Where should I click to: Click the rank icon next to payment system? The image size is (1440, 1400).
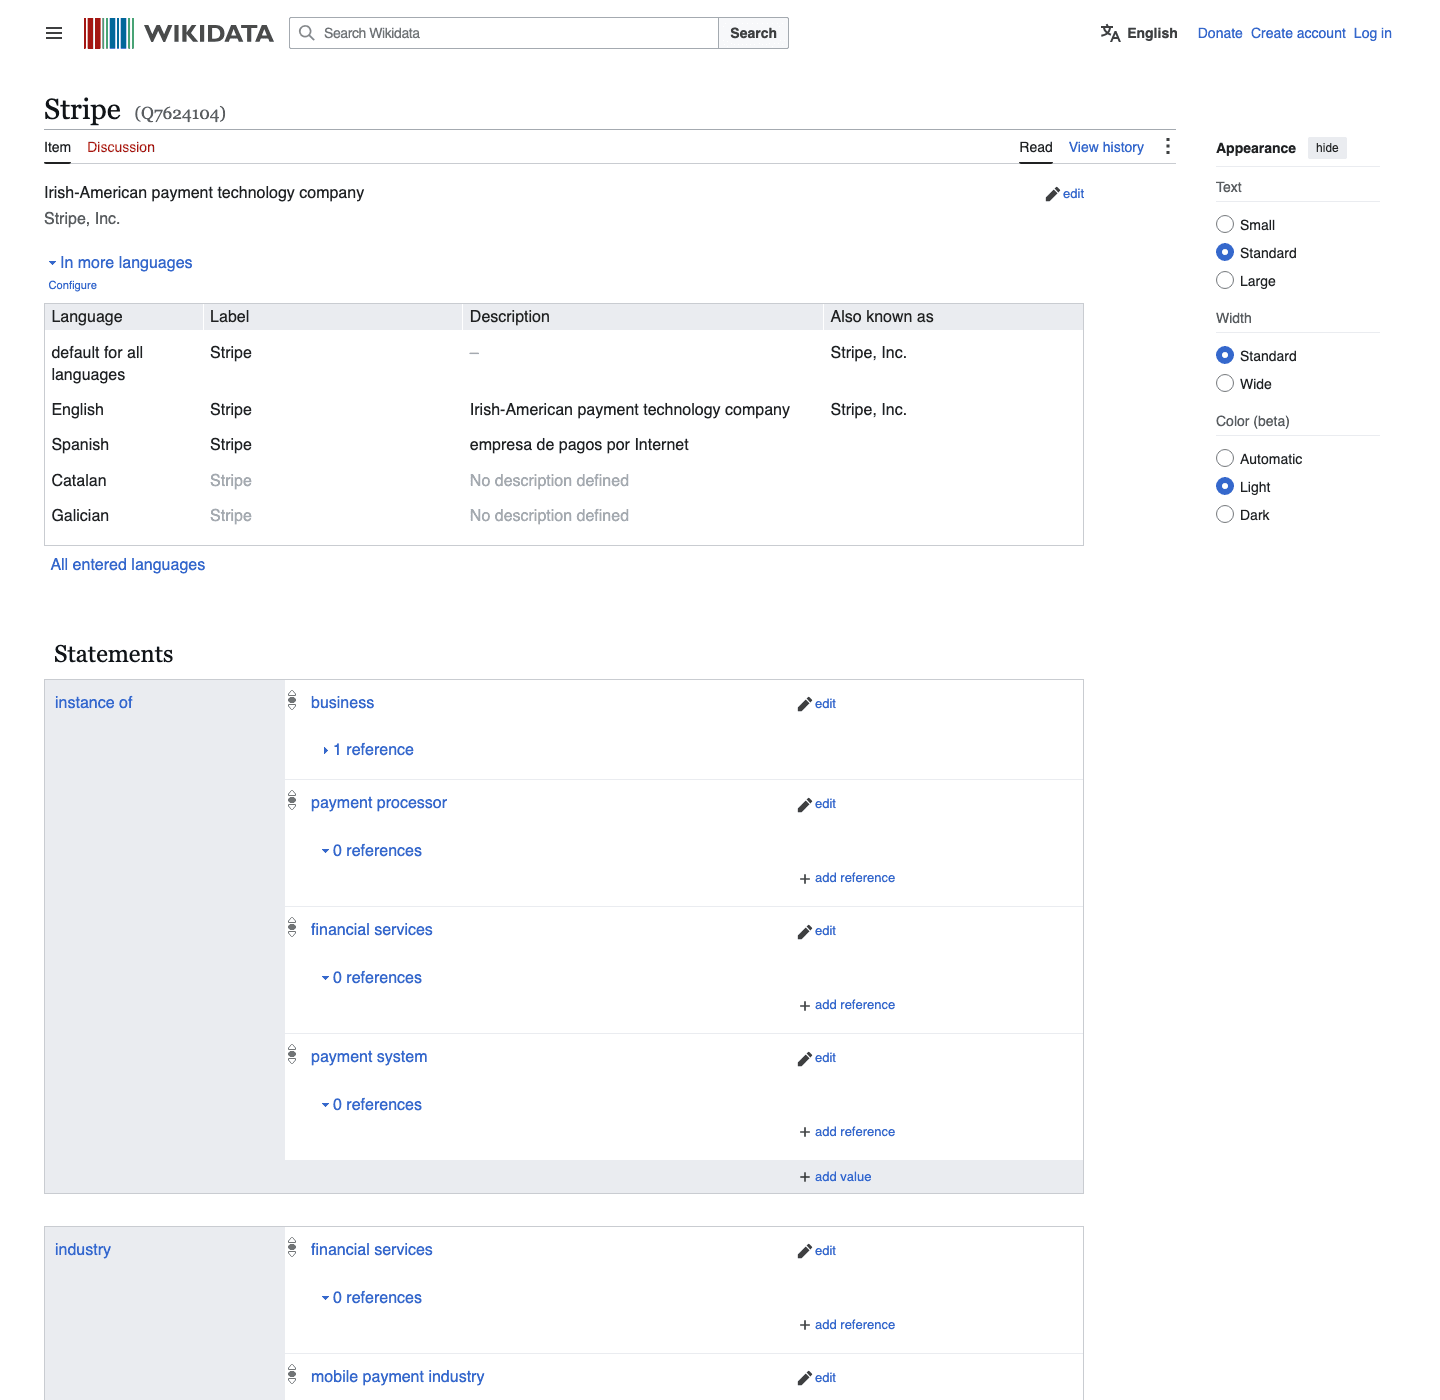(x=292, y=1054)
